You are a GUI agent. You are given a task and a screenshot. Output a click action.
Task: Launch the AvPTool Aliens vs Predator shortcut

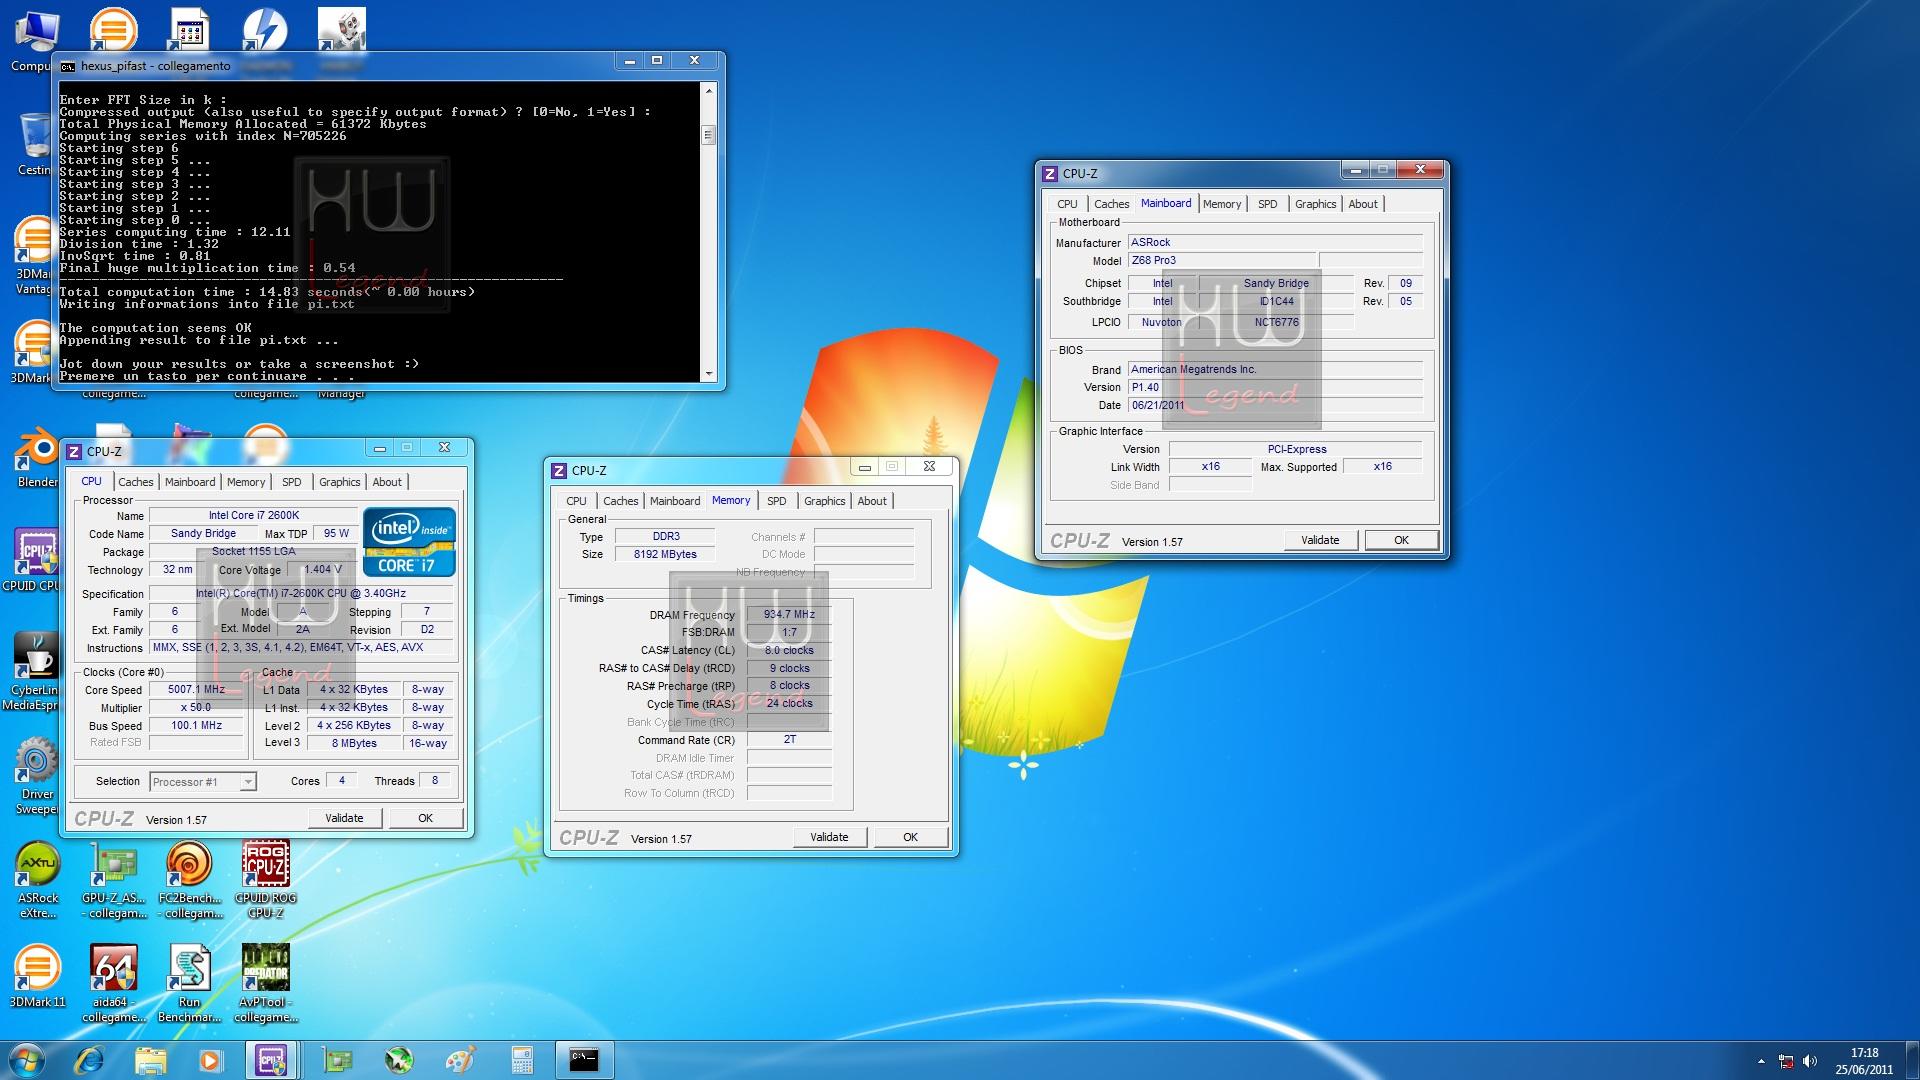[266, 983]
